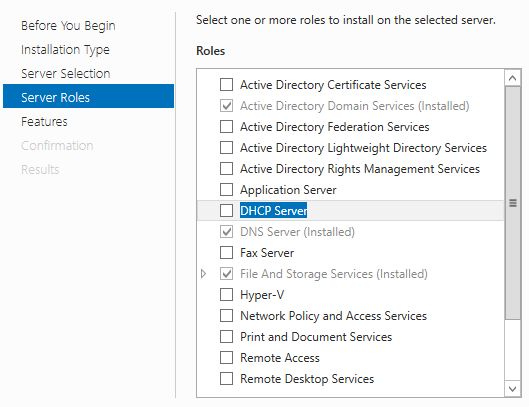Select File And Storage Services (Installed) label
The width and height of the screenshot is (529, 407).
coord(334,274)
